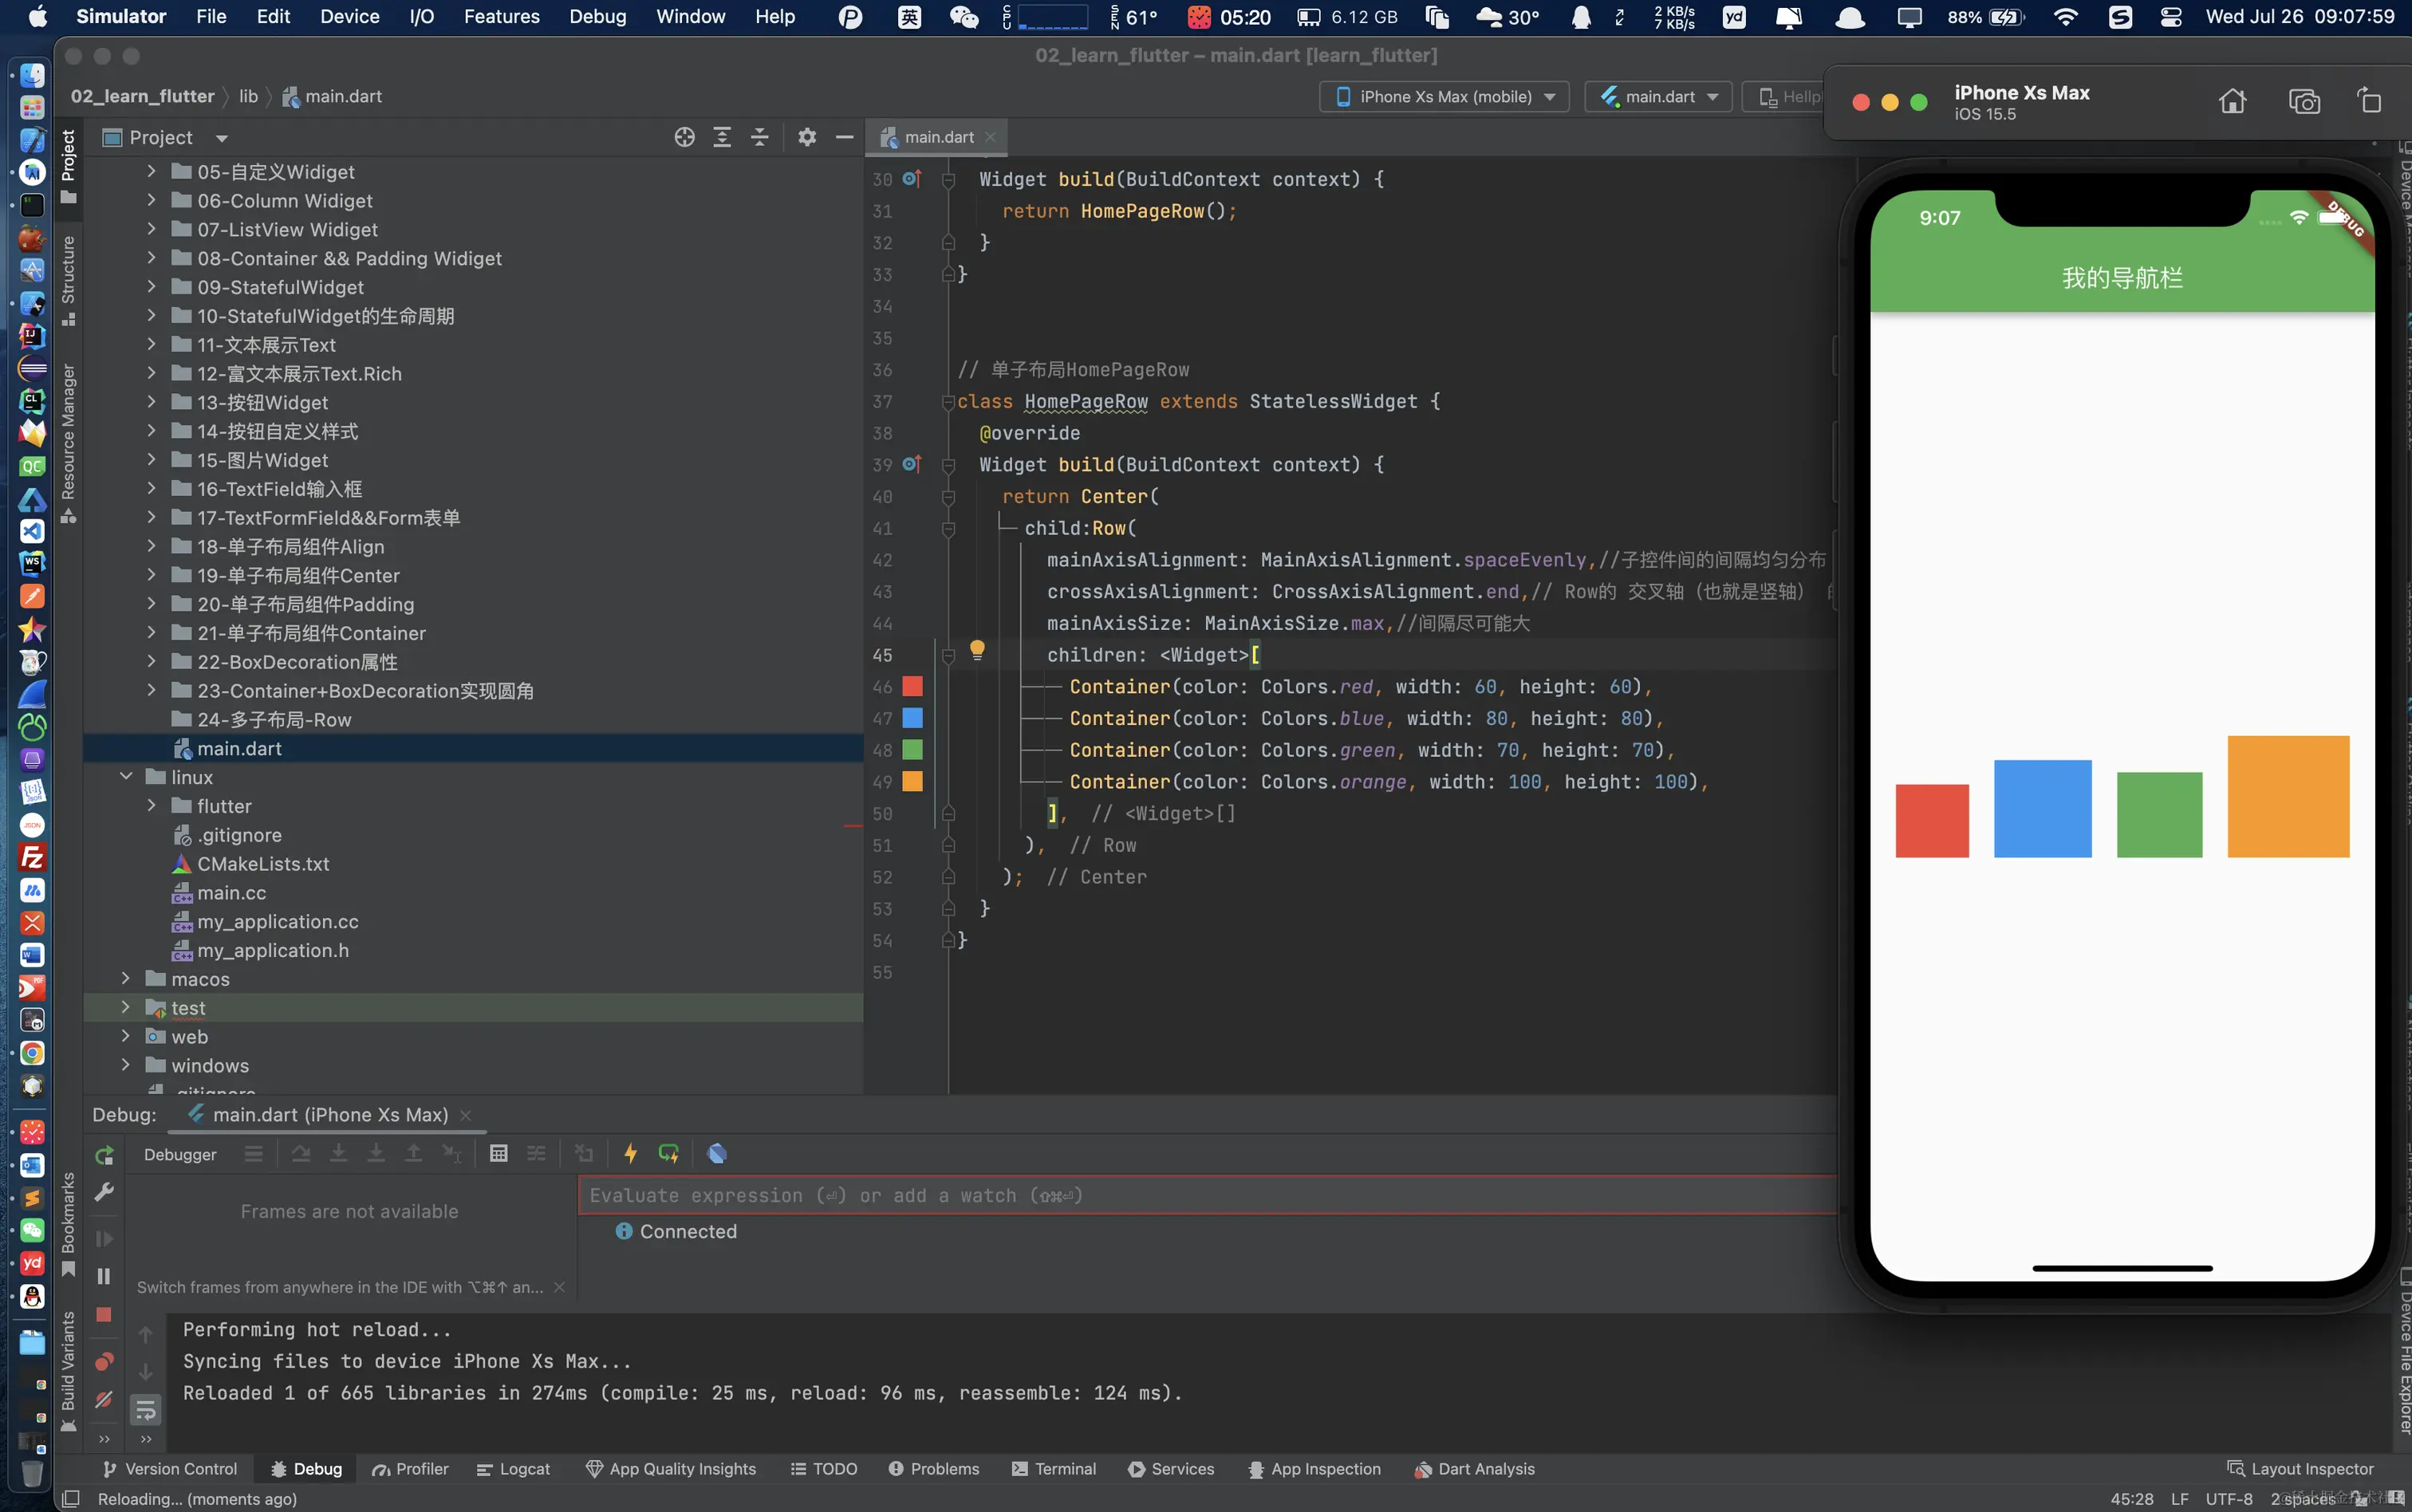Fold the HomePageRow class at line 37

coord(947,402)
